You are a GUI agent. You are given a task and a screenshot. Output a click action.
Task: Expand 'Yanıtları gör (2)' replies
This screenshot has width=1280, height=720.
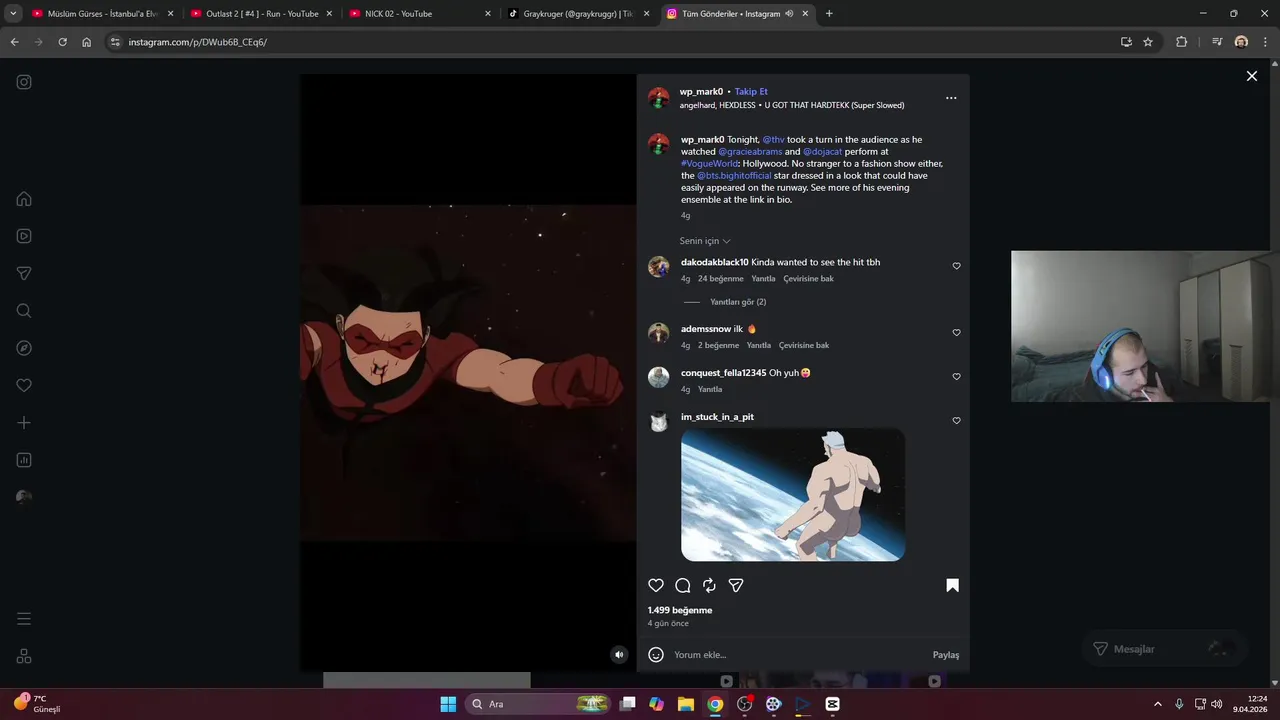click(738, 302)
